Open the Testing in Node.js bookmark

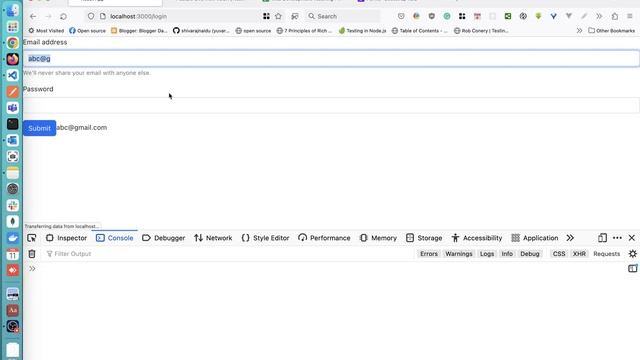click(x=362, y=31)
